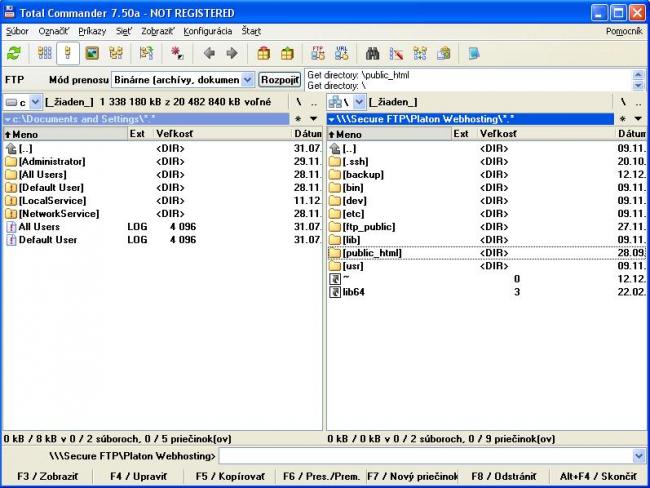The image size is (650, 488).
Task: Select the full details view icon
Action: [x=68, y=53]
